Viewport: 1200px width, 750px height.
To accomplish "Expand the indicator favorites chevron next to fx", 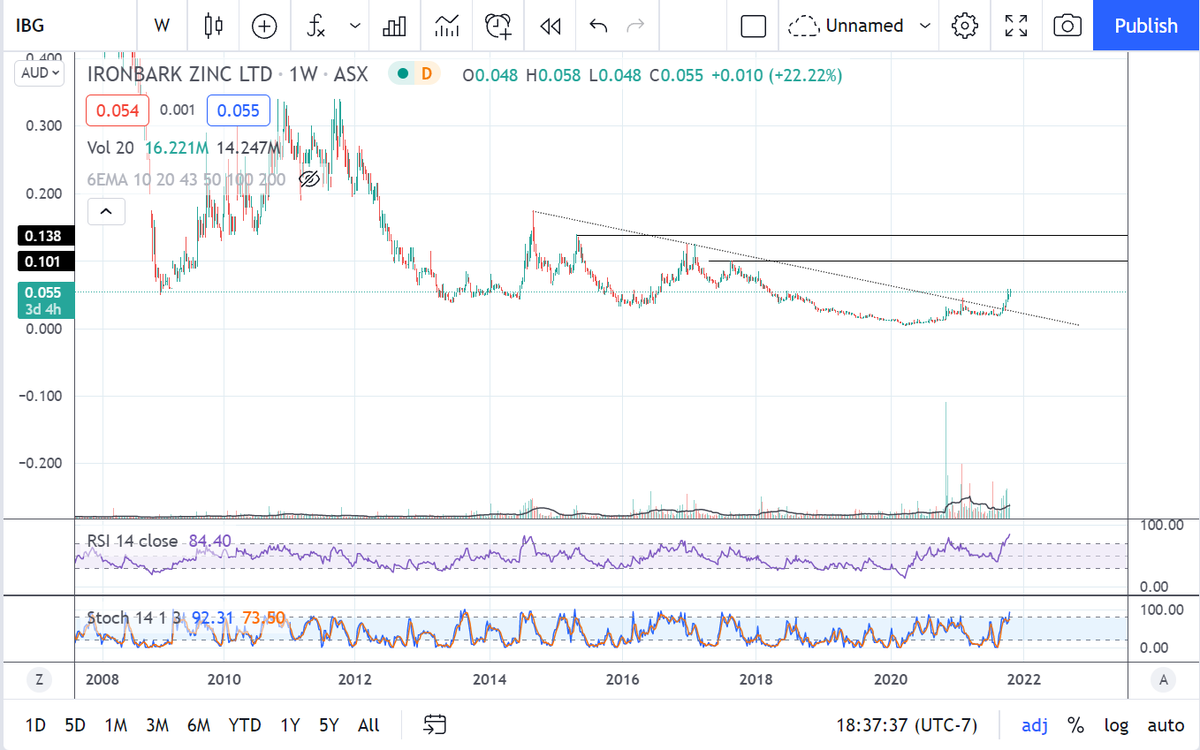I will (x=355, y=26).
